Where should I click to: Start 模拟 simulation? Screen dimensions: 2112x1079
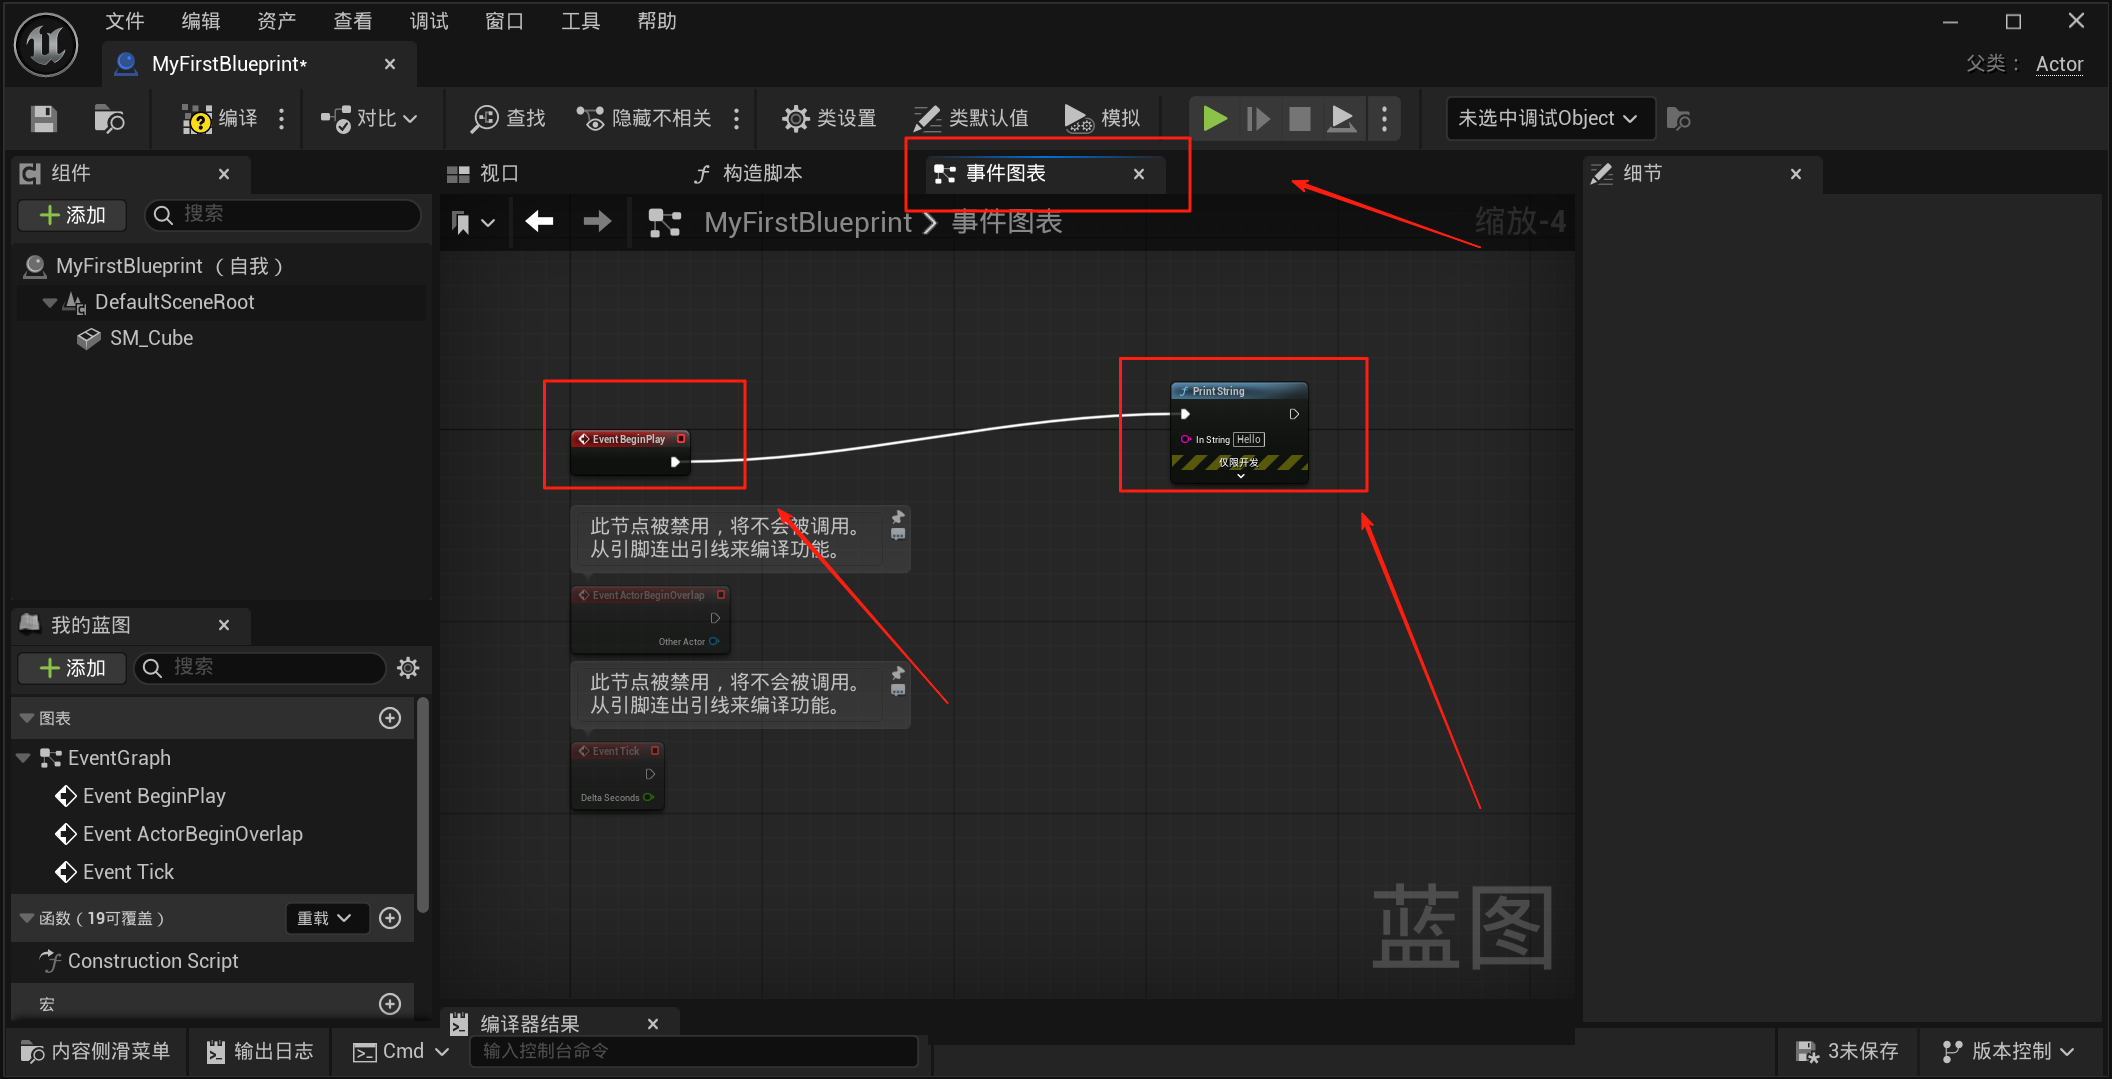(x=1102, y=119)
